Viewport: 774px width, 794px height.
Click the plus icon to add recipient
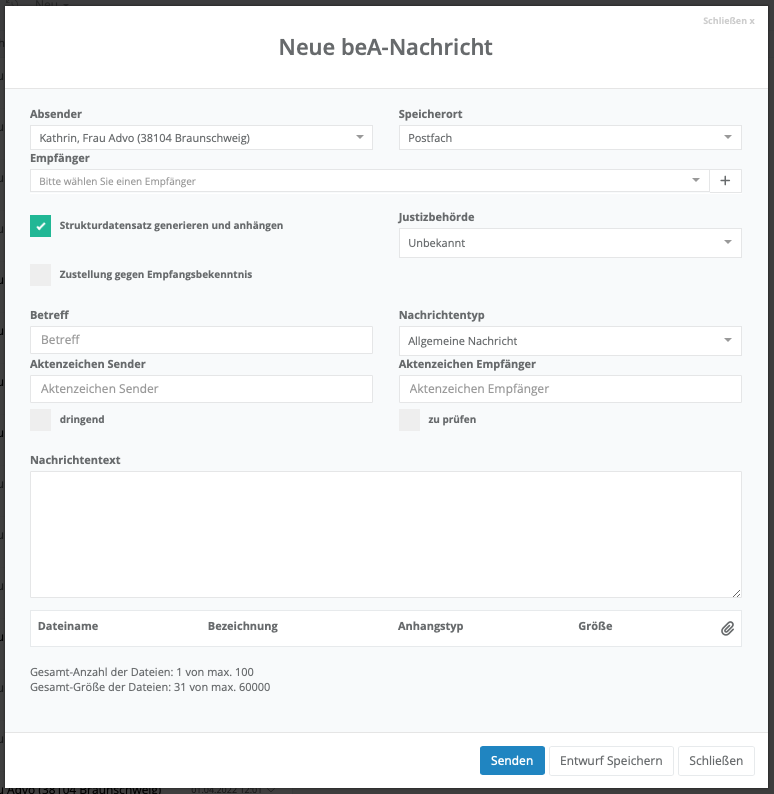pos(725,181)
